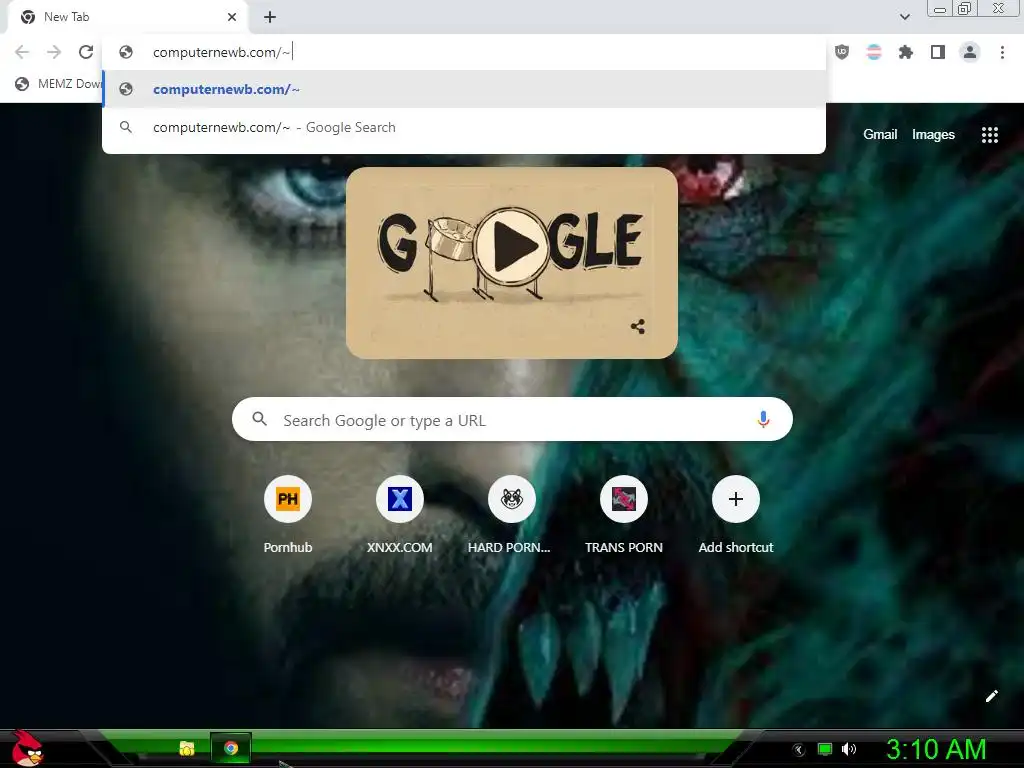Focus the Search Google or type URL box
Image resolution: width=1024 pixels, height=768 pixels.
(x=513, y=419)
